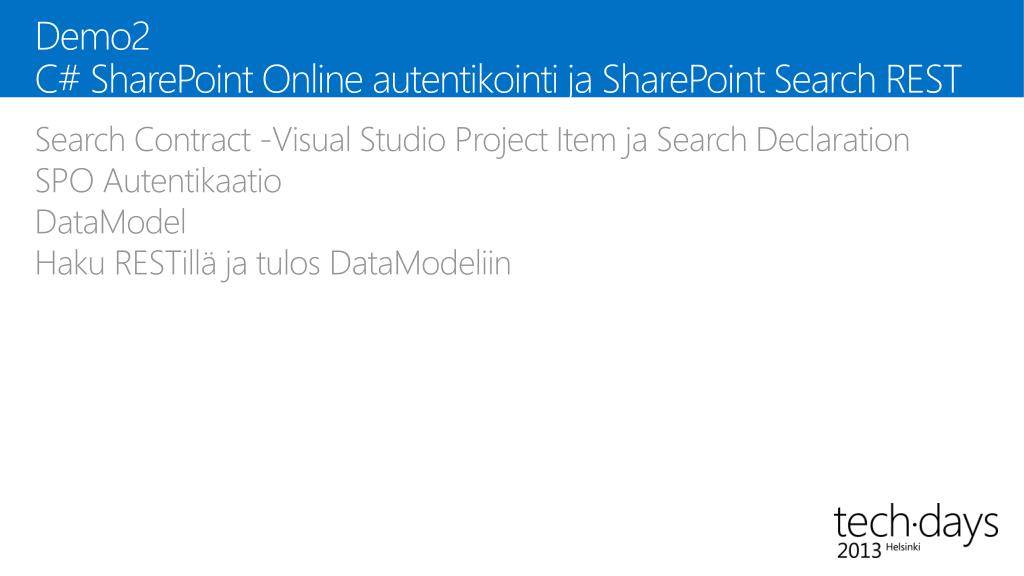Click the 'Demo2' title line
The width and height of the screenshot is (1024, 576).
click(92, 37)
